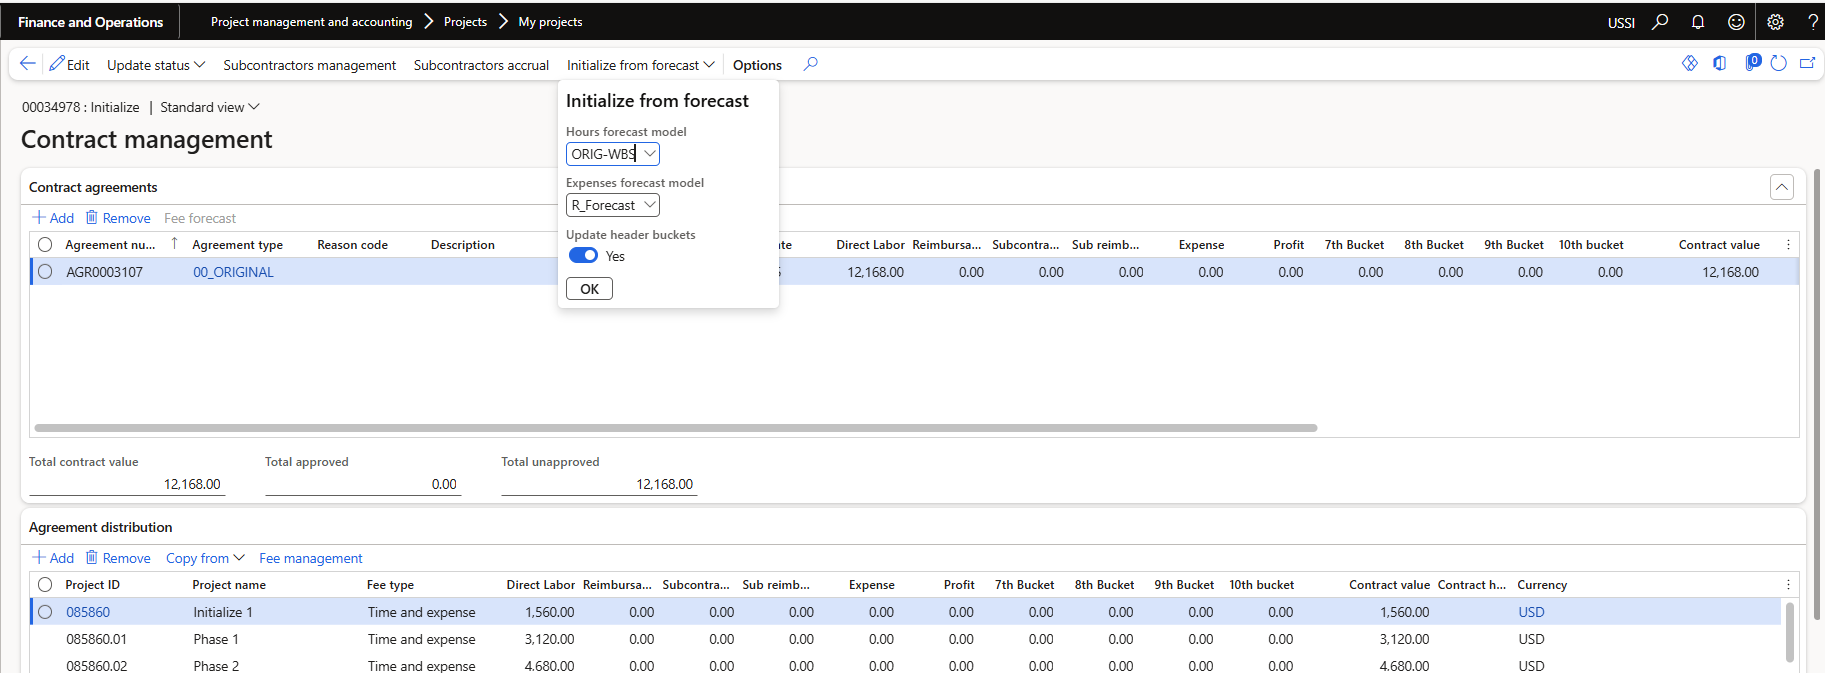This screenshot has width=1825, height=673.
Task: Click the refresh page icon
Action: pyautogui.click(x=1778, y=64)
